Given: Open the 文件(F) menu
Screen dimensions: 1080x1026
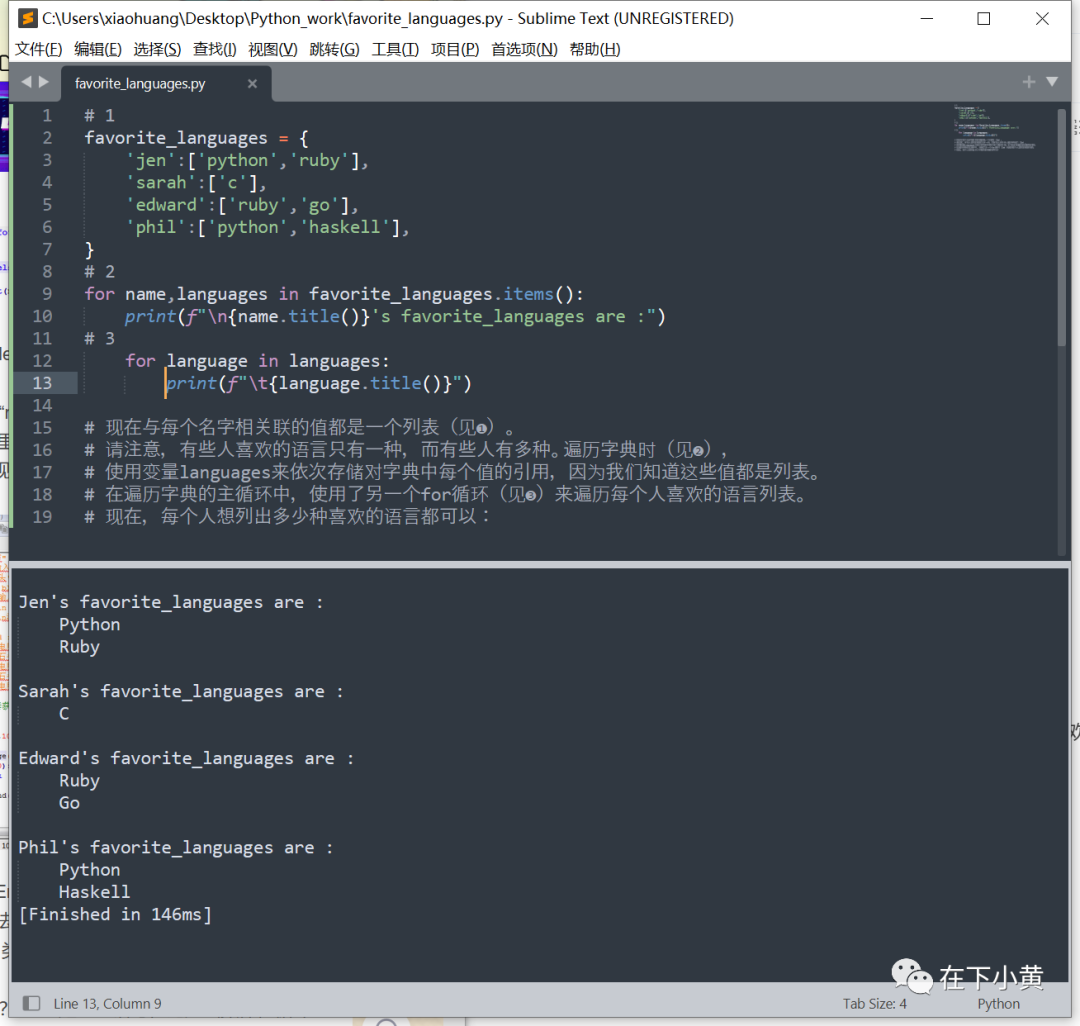Looking at the screenshot, I should [39, 50].
